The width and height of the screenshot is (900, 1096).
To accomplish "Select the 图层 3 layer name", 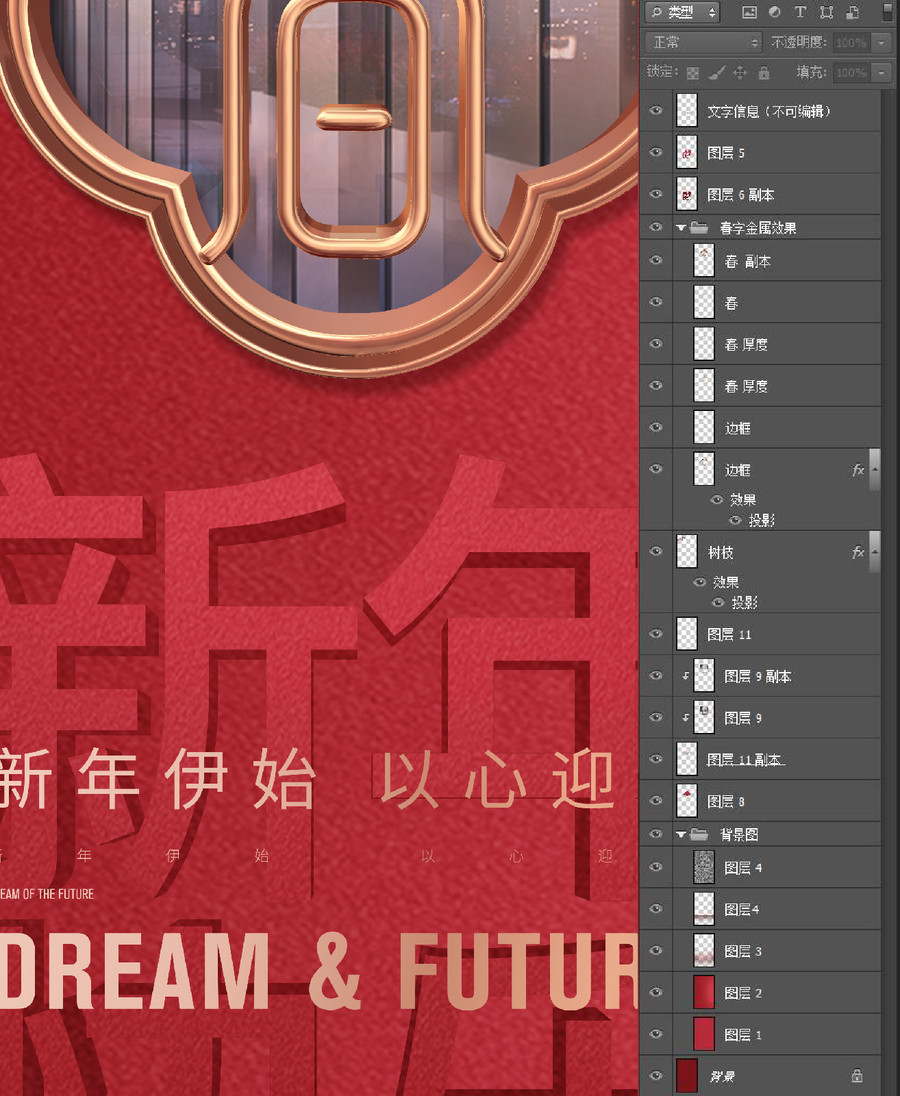I will pyautogui.click(x=743, y=951).
